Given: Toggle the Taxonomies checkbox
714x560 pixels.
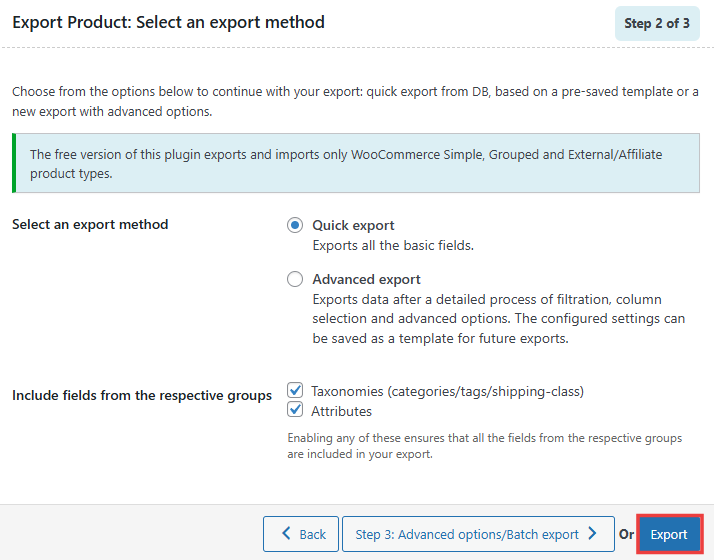Looking at the screenshot, I should pyautogui.click(x=295, y=391).
